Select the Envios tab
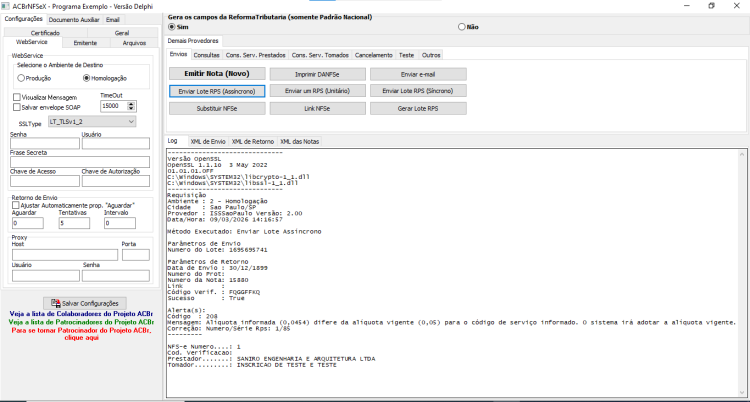Image resolution: width=750 pixels, height=402 pixels. (178, 55)
